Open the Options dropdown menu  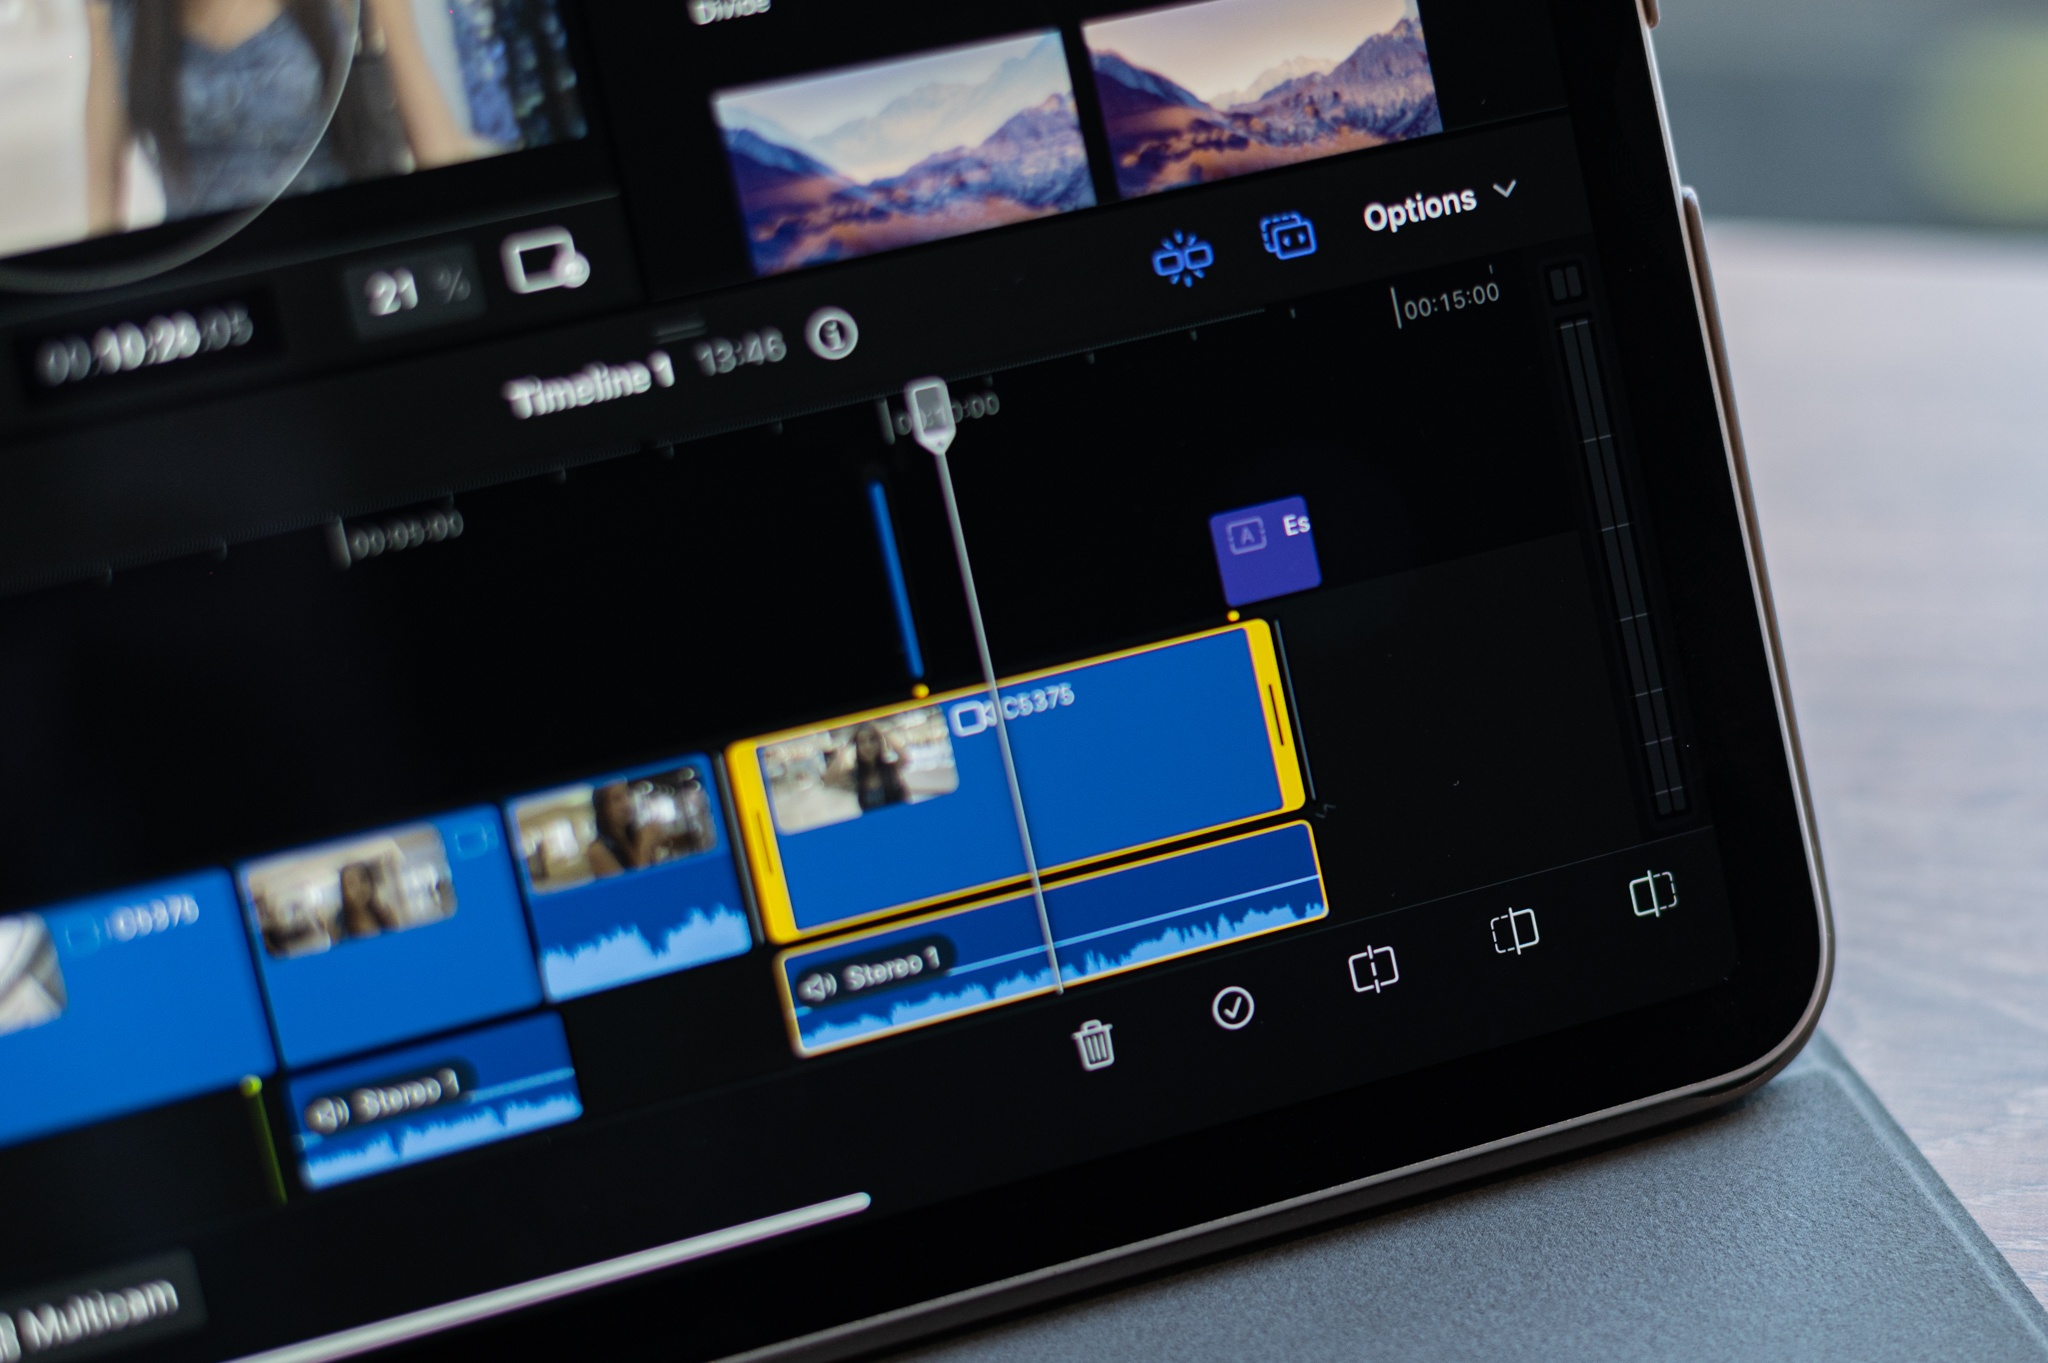(x=1420, y=203)
